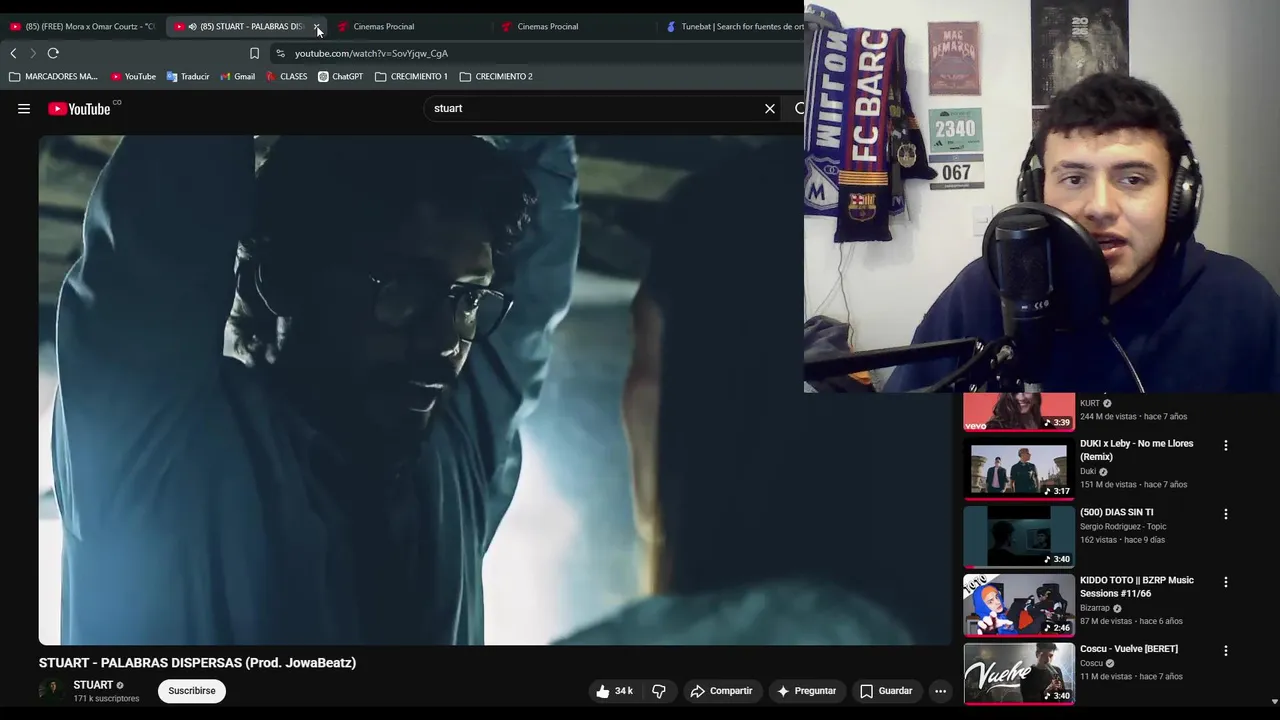Like the video (34 k)
The height and width of the screenshot is (720, 1280).
point(614,691)
